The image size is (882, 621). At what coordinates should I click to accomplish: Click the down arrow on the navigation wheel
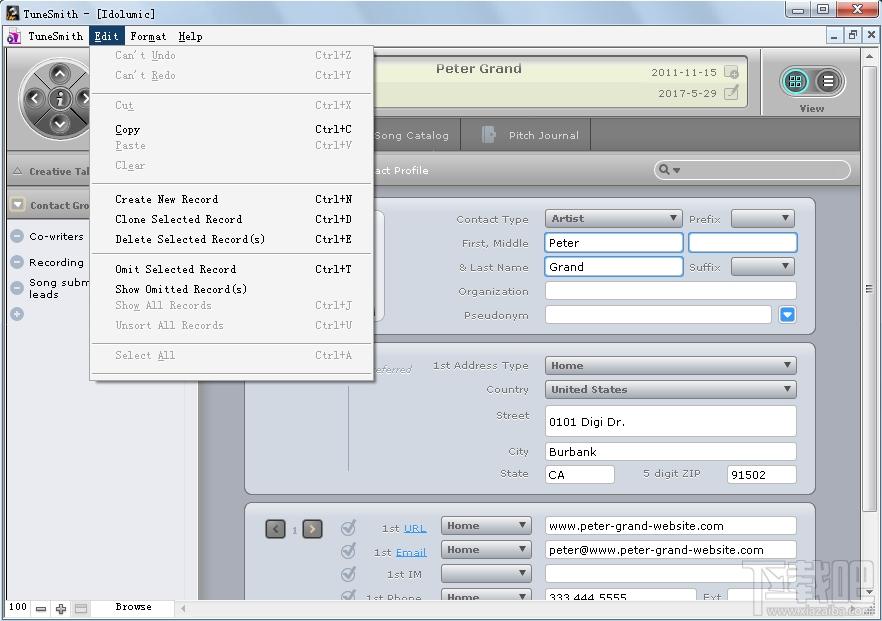pyautogui.click(x=60, y=123)
